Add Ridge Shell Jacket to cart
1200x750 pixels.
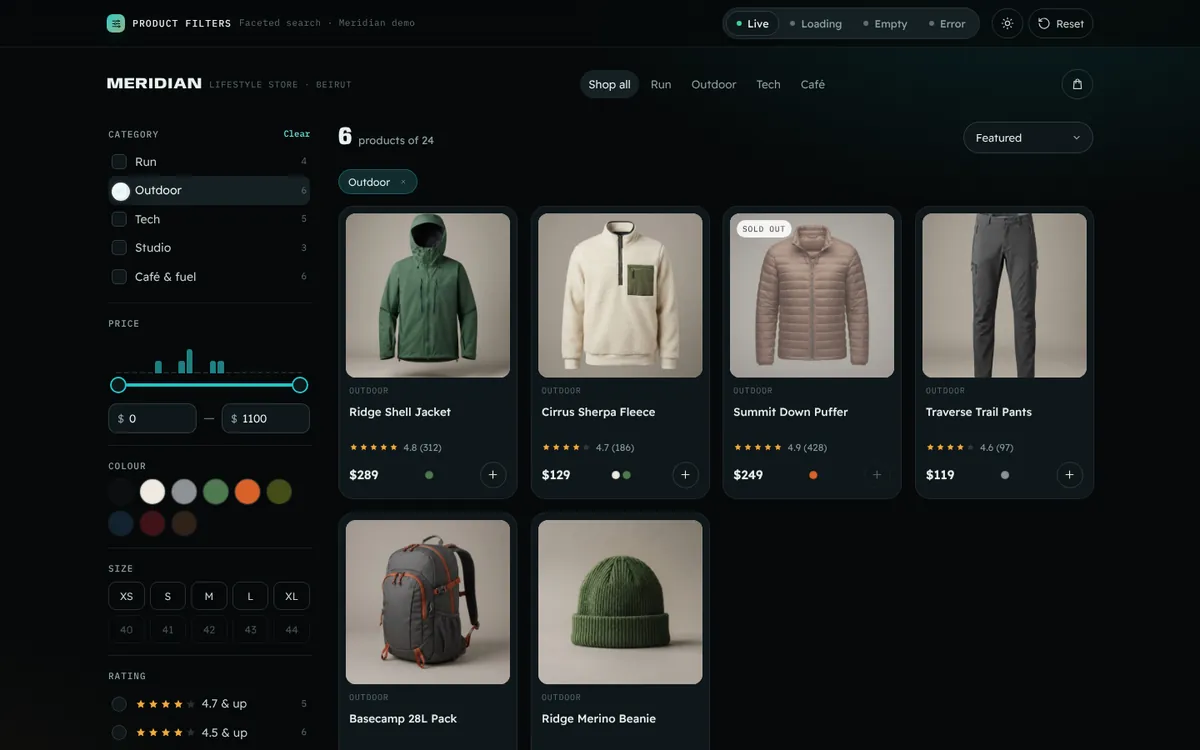click(493, 475)
